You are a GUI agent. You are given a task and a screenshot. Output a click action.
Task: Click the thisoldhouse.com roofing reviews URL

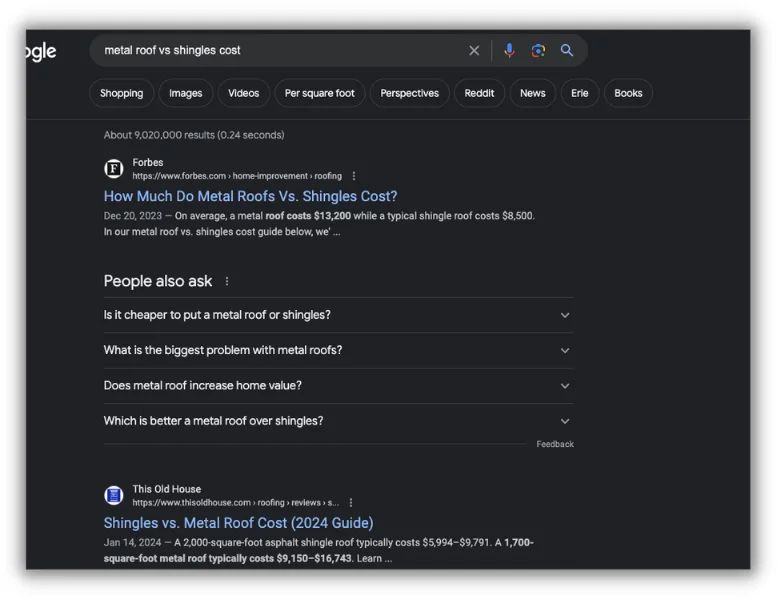pyautogui.click(x=235, y=502)
